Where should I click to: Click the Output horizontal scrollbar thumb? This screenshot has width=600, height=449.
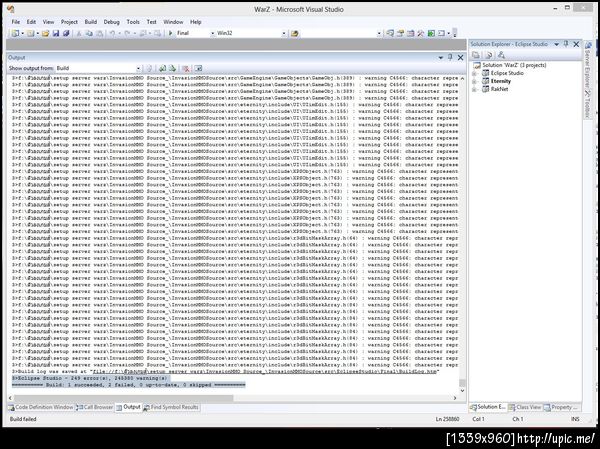123,398
